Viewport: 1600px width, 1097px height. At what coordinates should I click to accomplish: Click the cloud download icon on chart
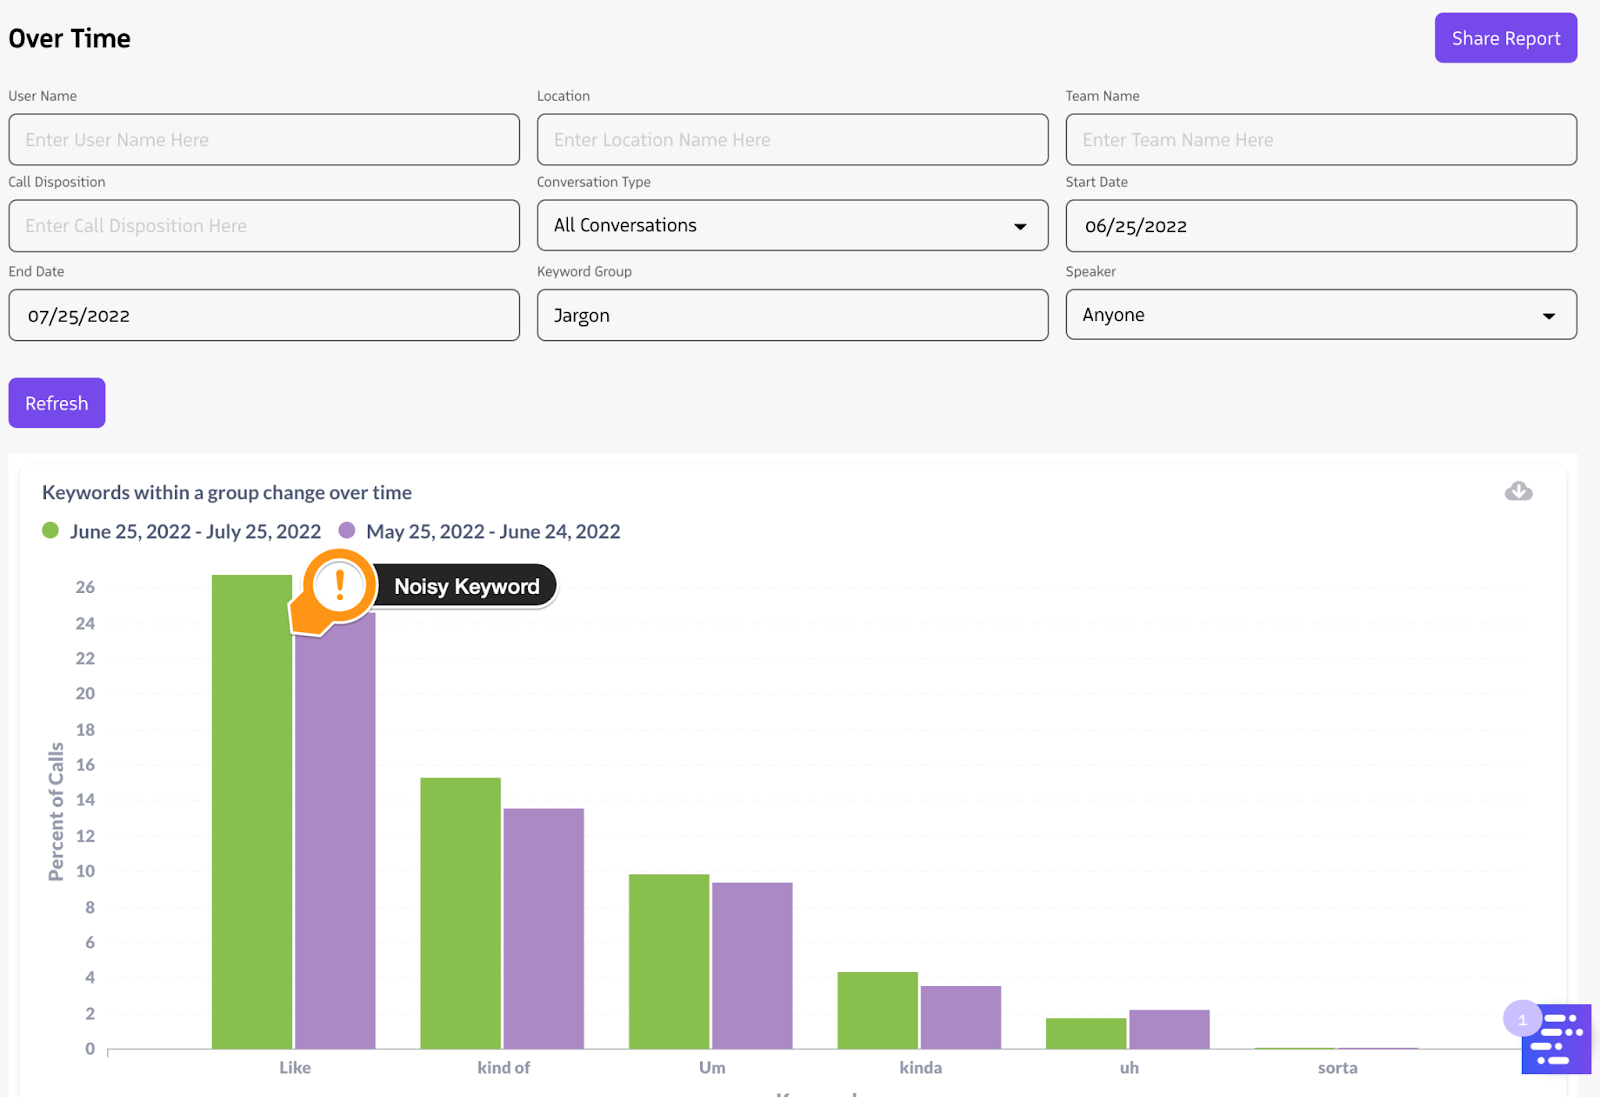1518,491
